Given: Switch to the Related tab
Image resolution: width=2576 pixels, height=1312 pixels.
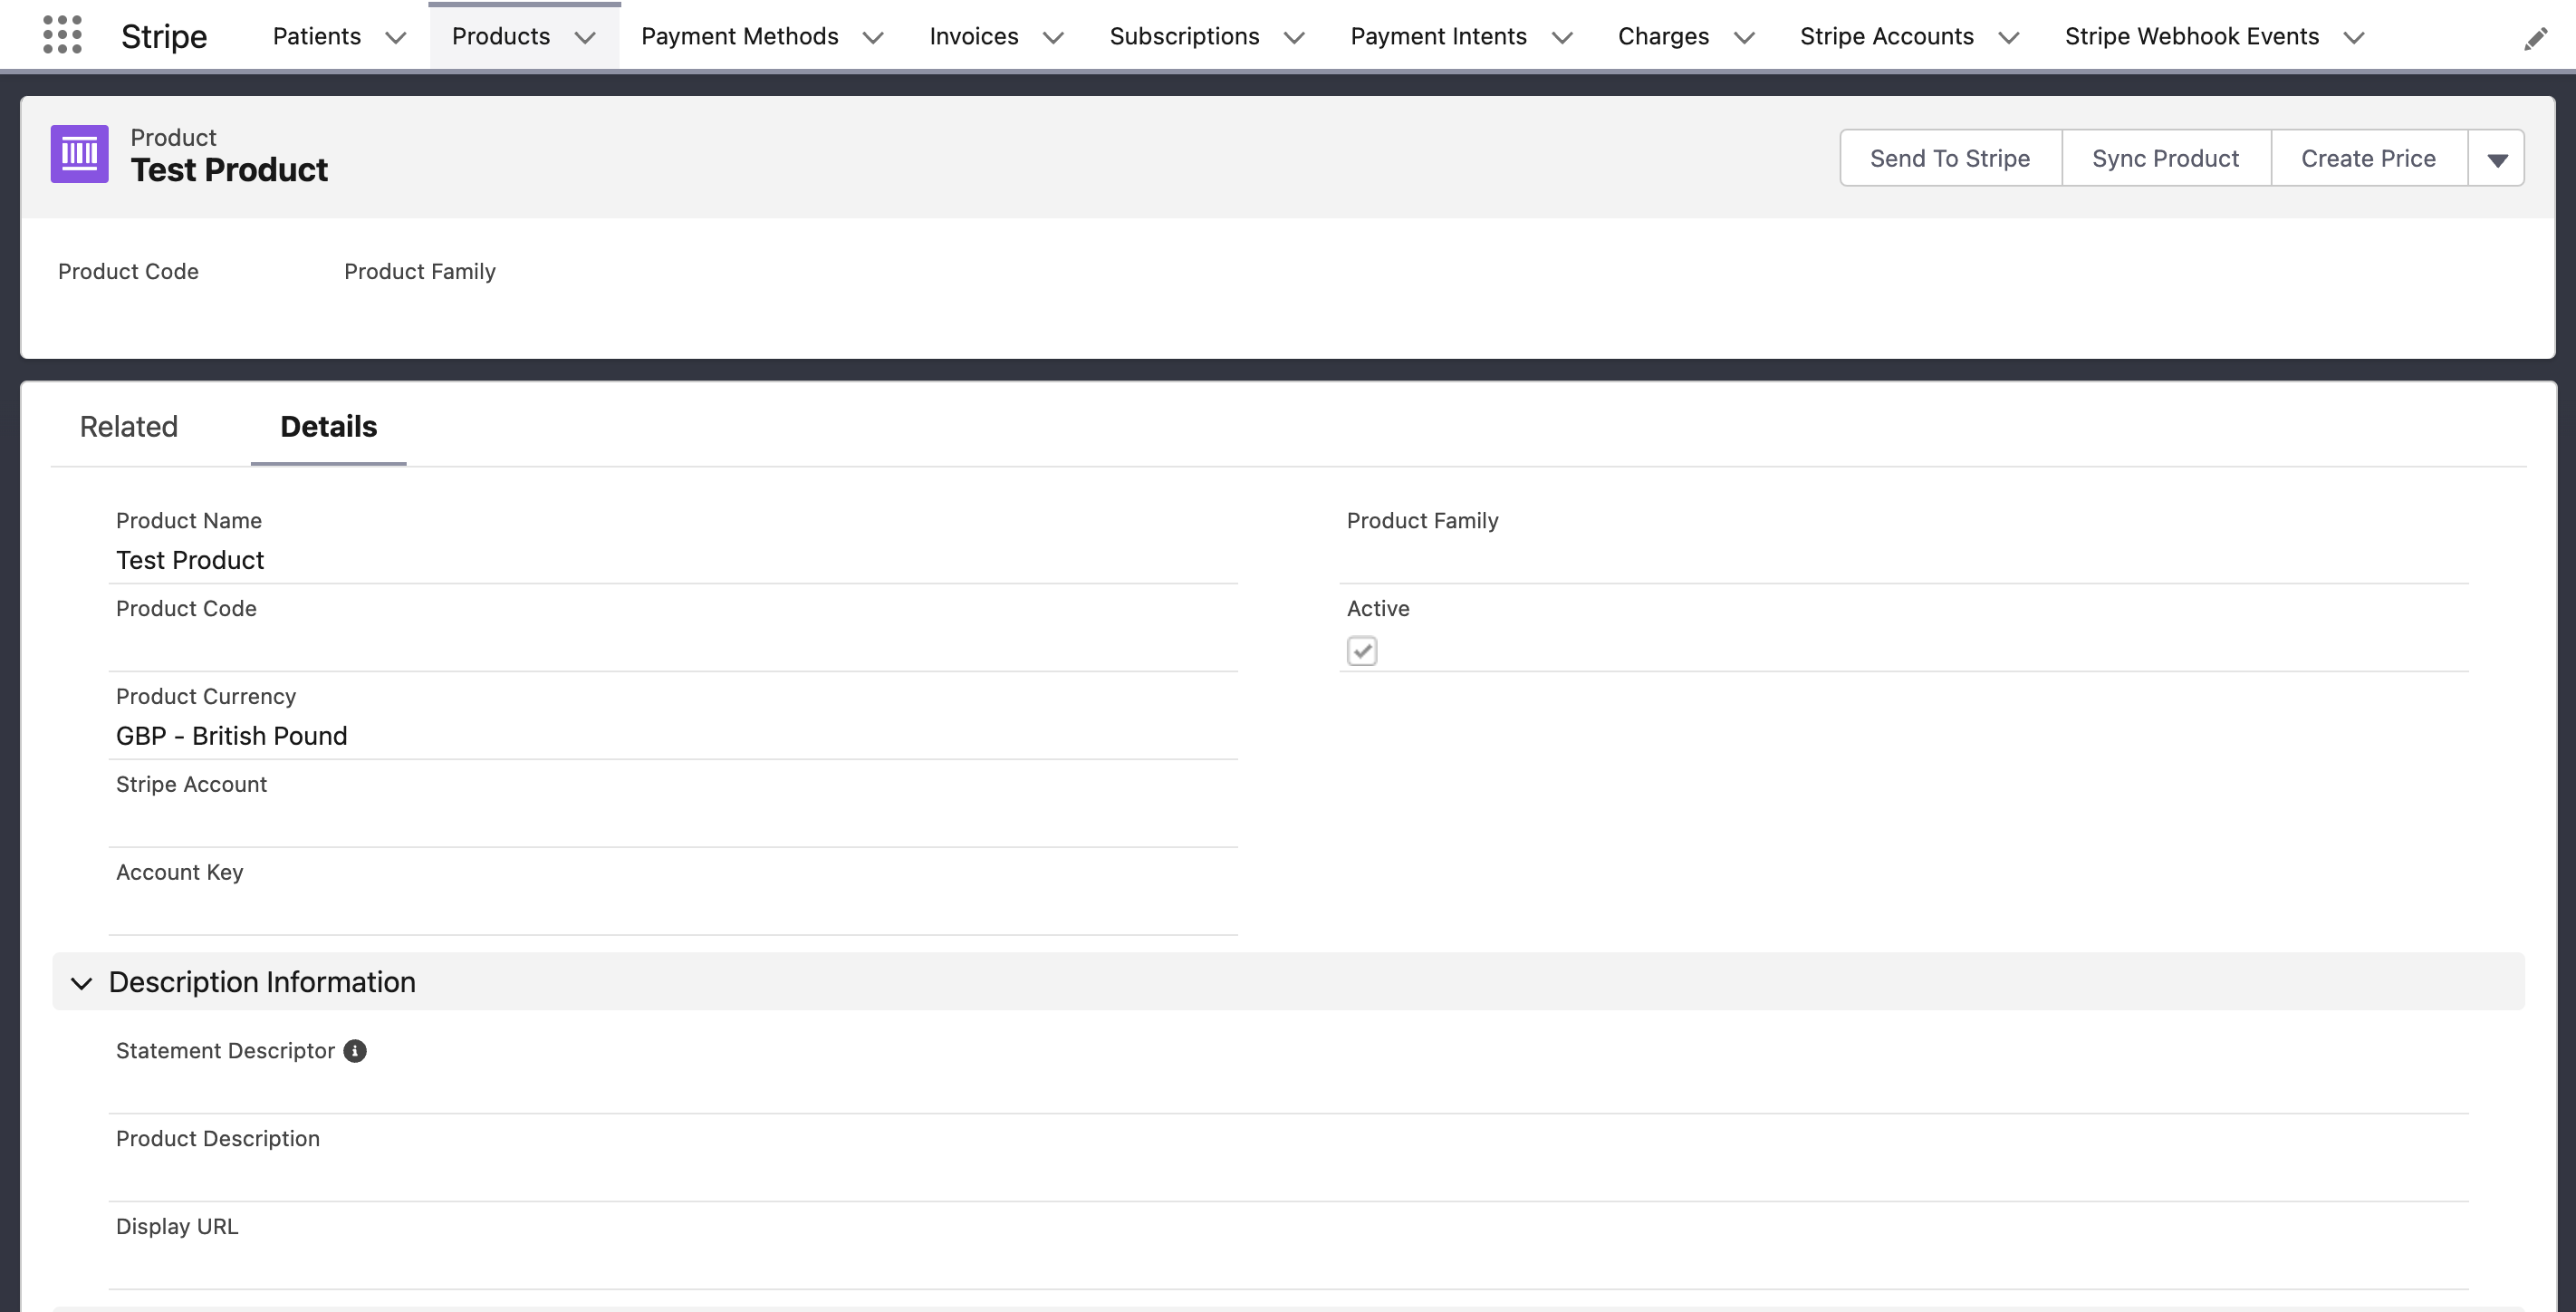Looking at the screenshot, I should 129,427.
